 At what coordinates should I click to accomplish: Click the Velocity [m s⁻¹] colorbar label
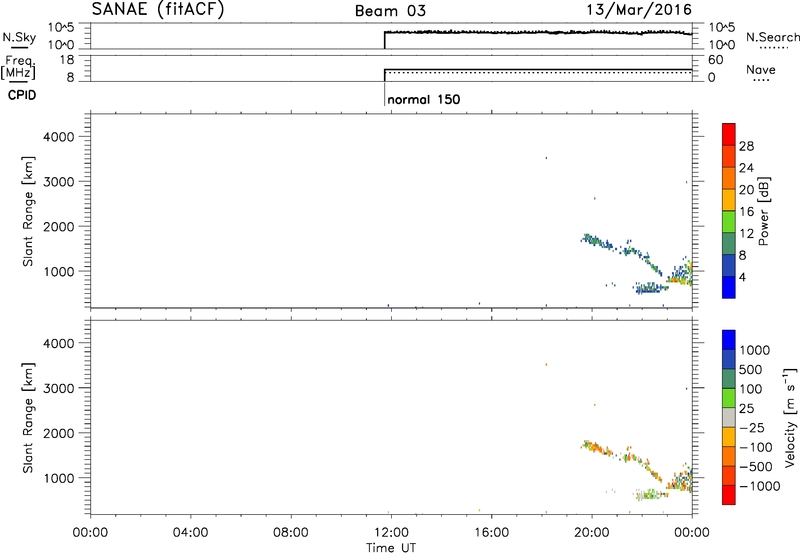tap(790, 418)
